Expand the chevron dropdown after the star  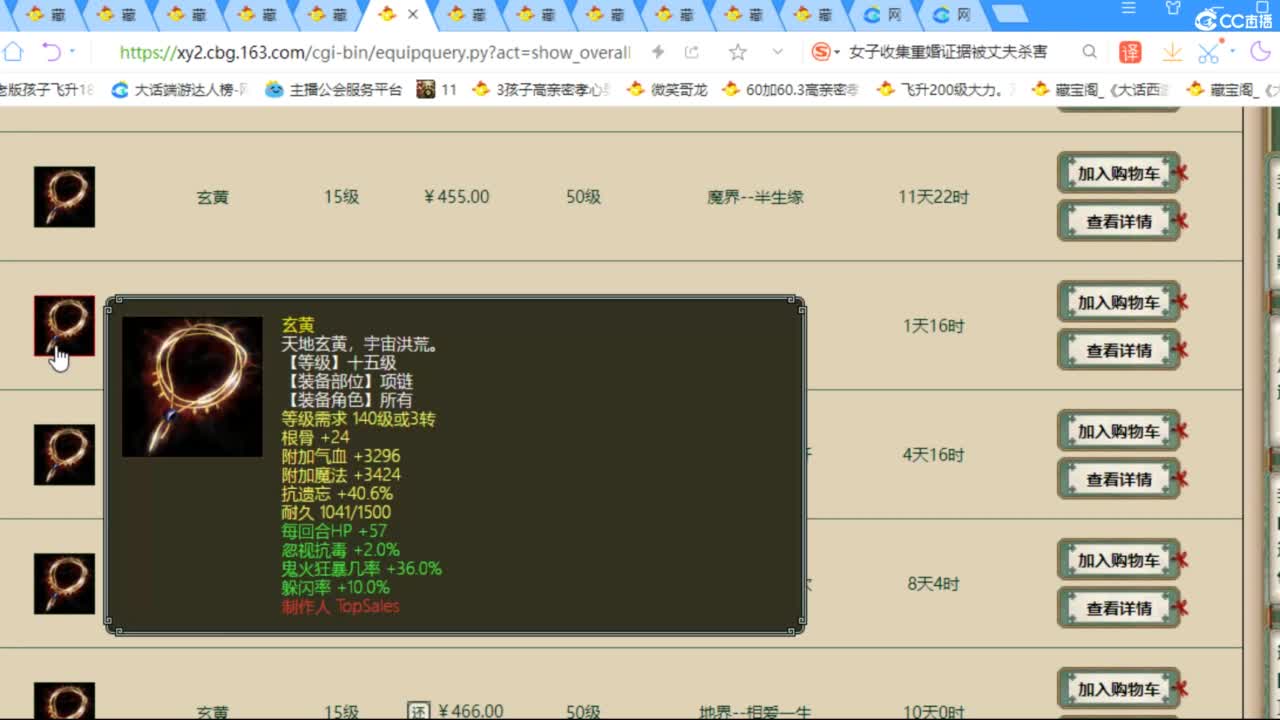tap(778, 52)
